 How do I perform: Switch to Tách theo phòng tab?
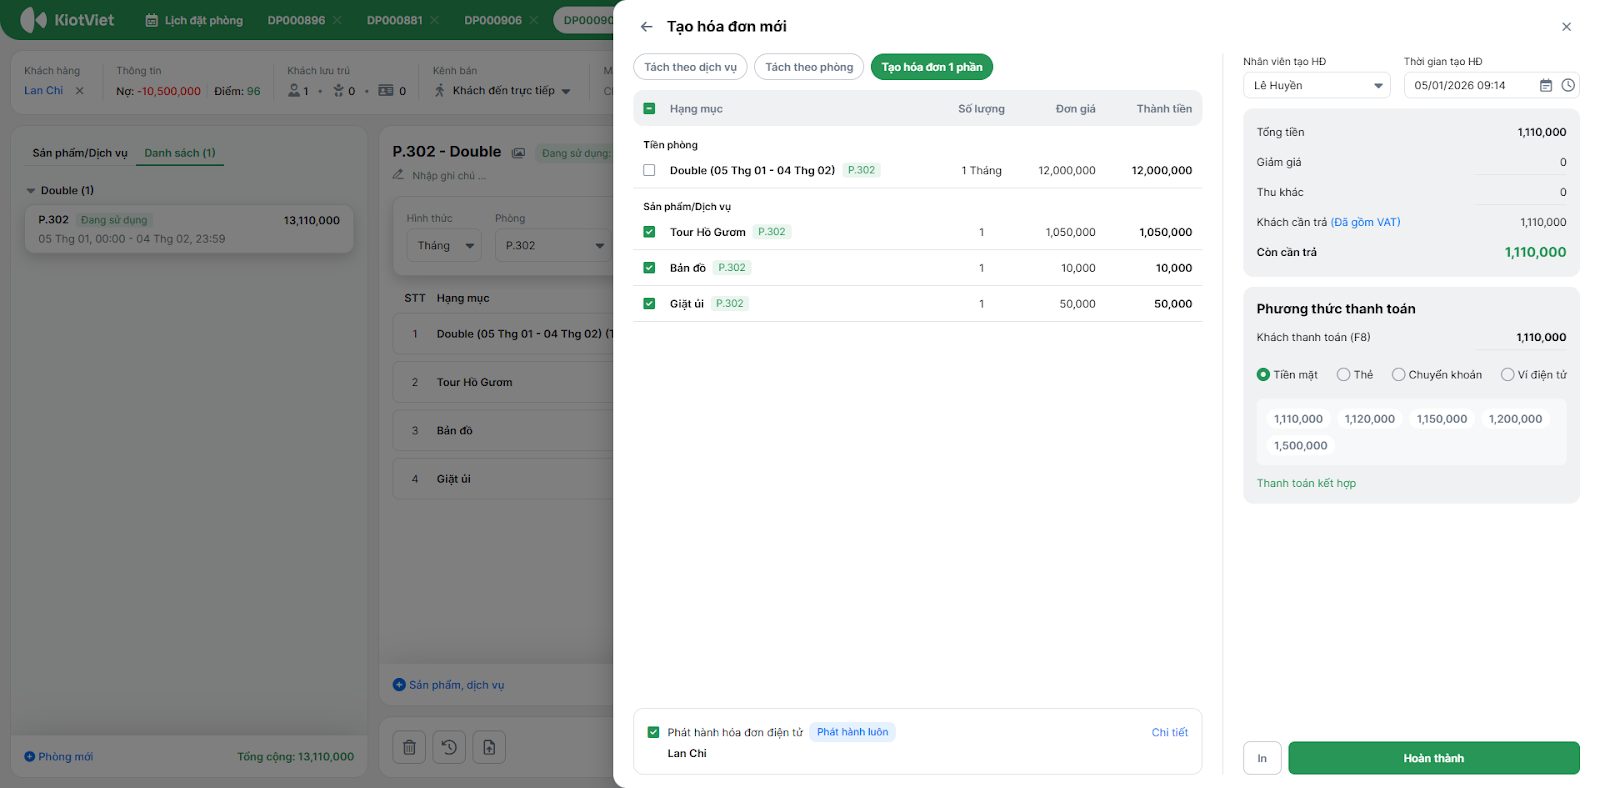click(809, 67)
